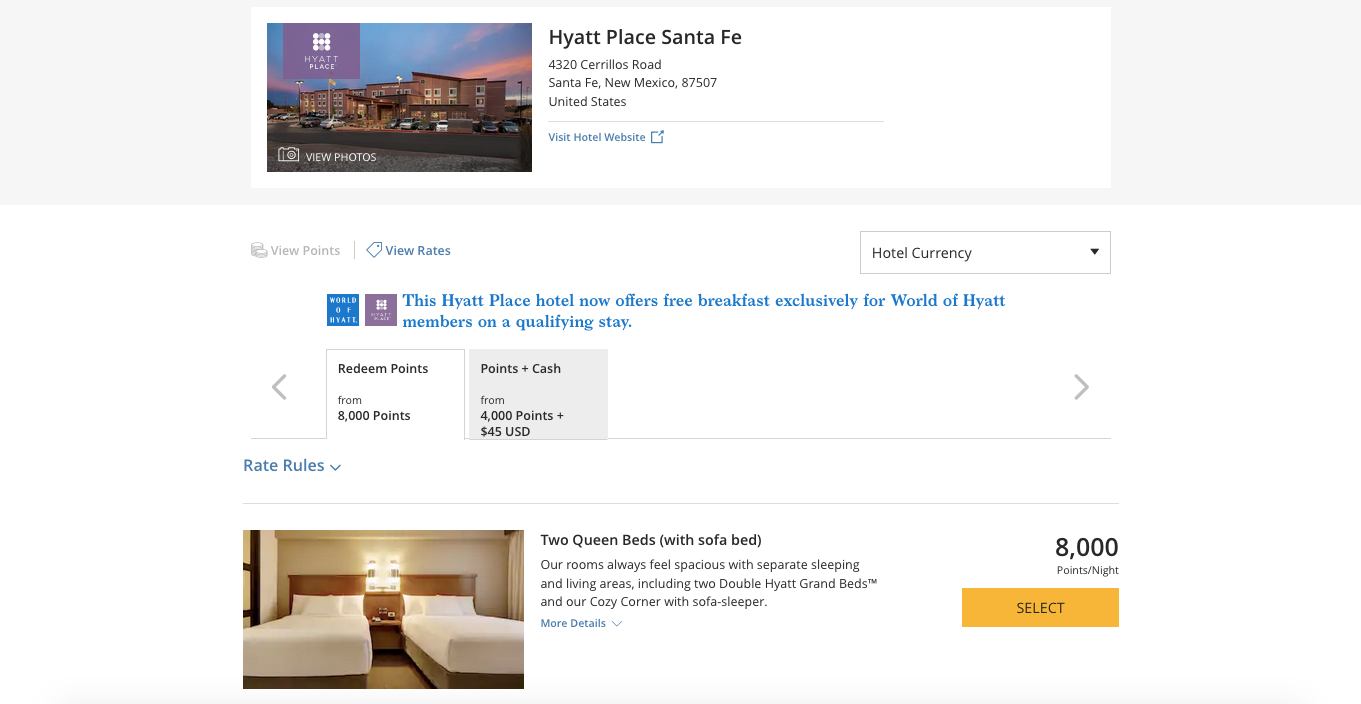Click the Two Queen Beds room photo
This screenshot has height=704, width=1361.
(383, 609)
